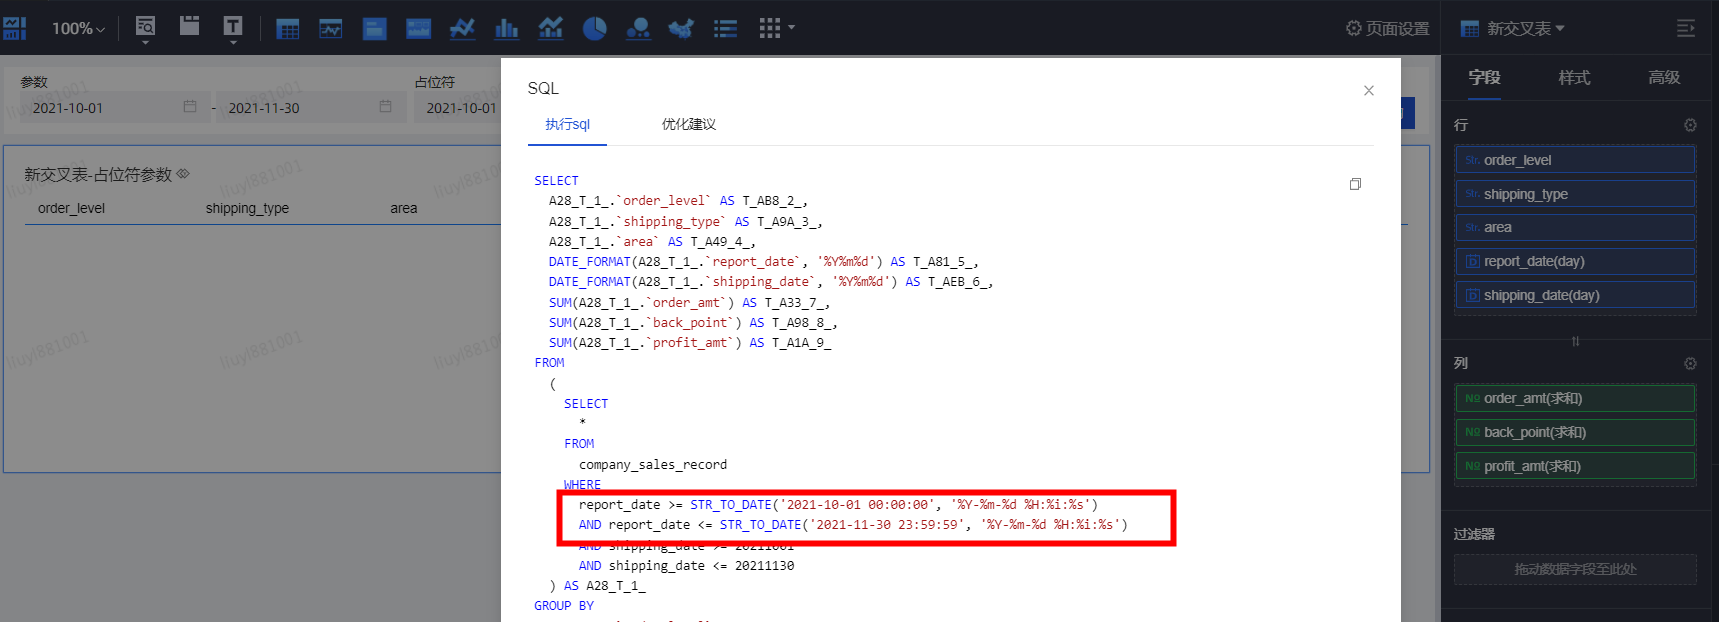The image size is (1719, 622).
Task: Click the gear icon beside 行 section
Action: tap(1690, 125)
